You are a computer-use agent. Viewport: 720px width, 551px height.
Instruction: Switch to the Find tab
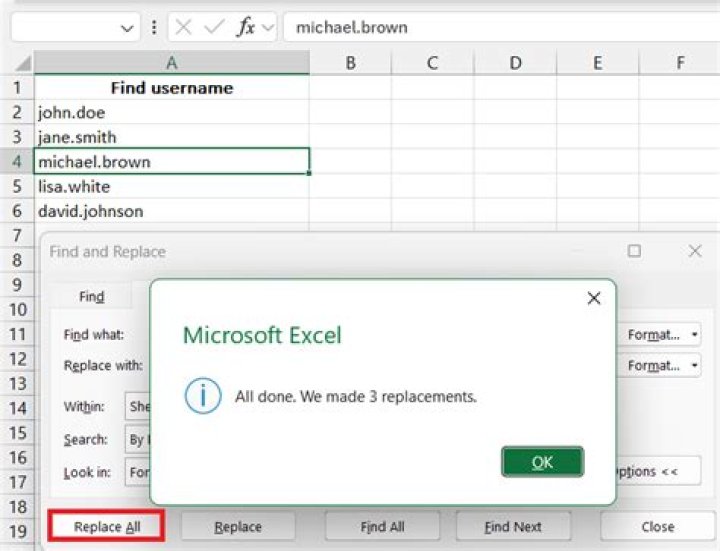click(92, 297)
